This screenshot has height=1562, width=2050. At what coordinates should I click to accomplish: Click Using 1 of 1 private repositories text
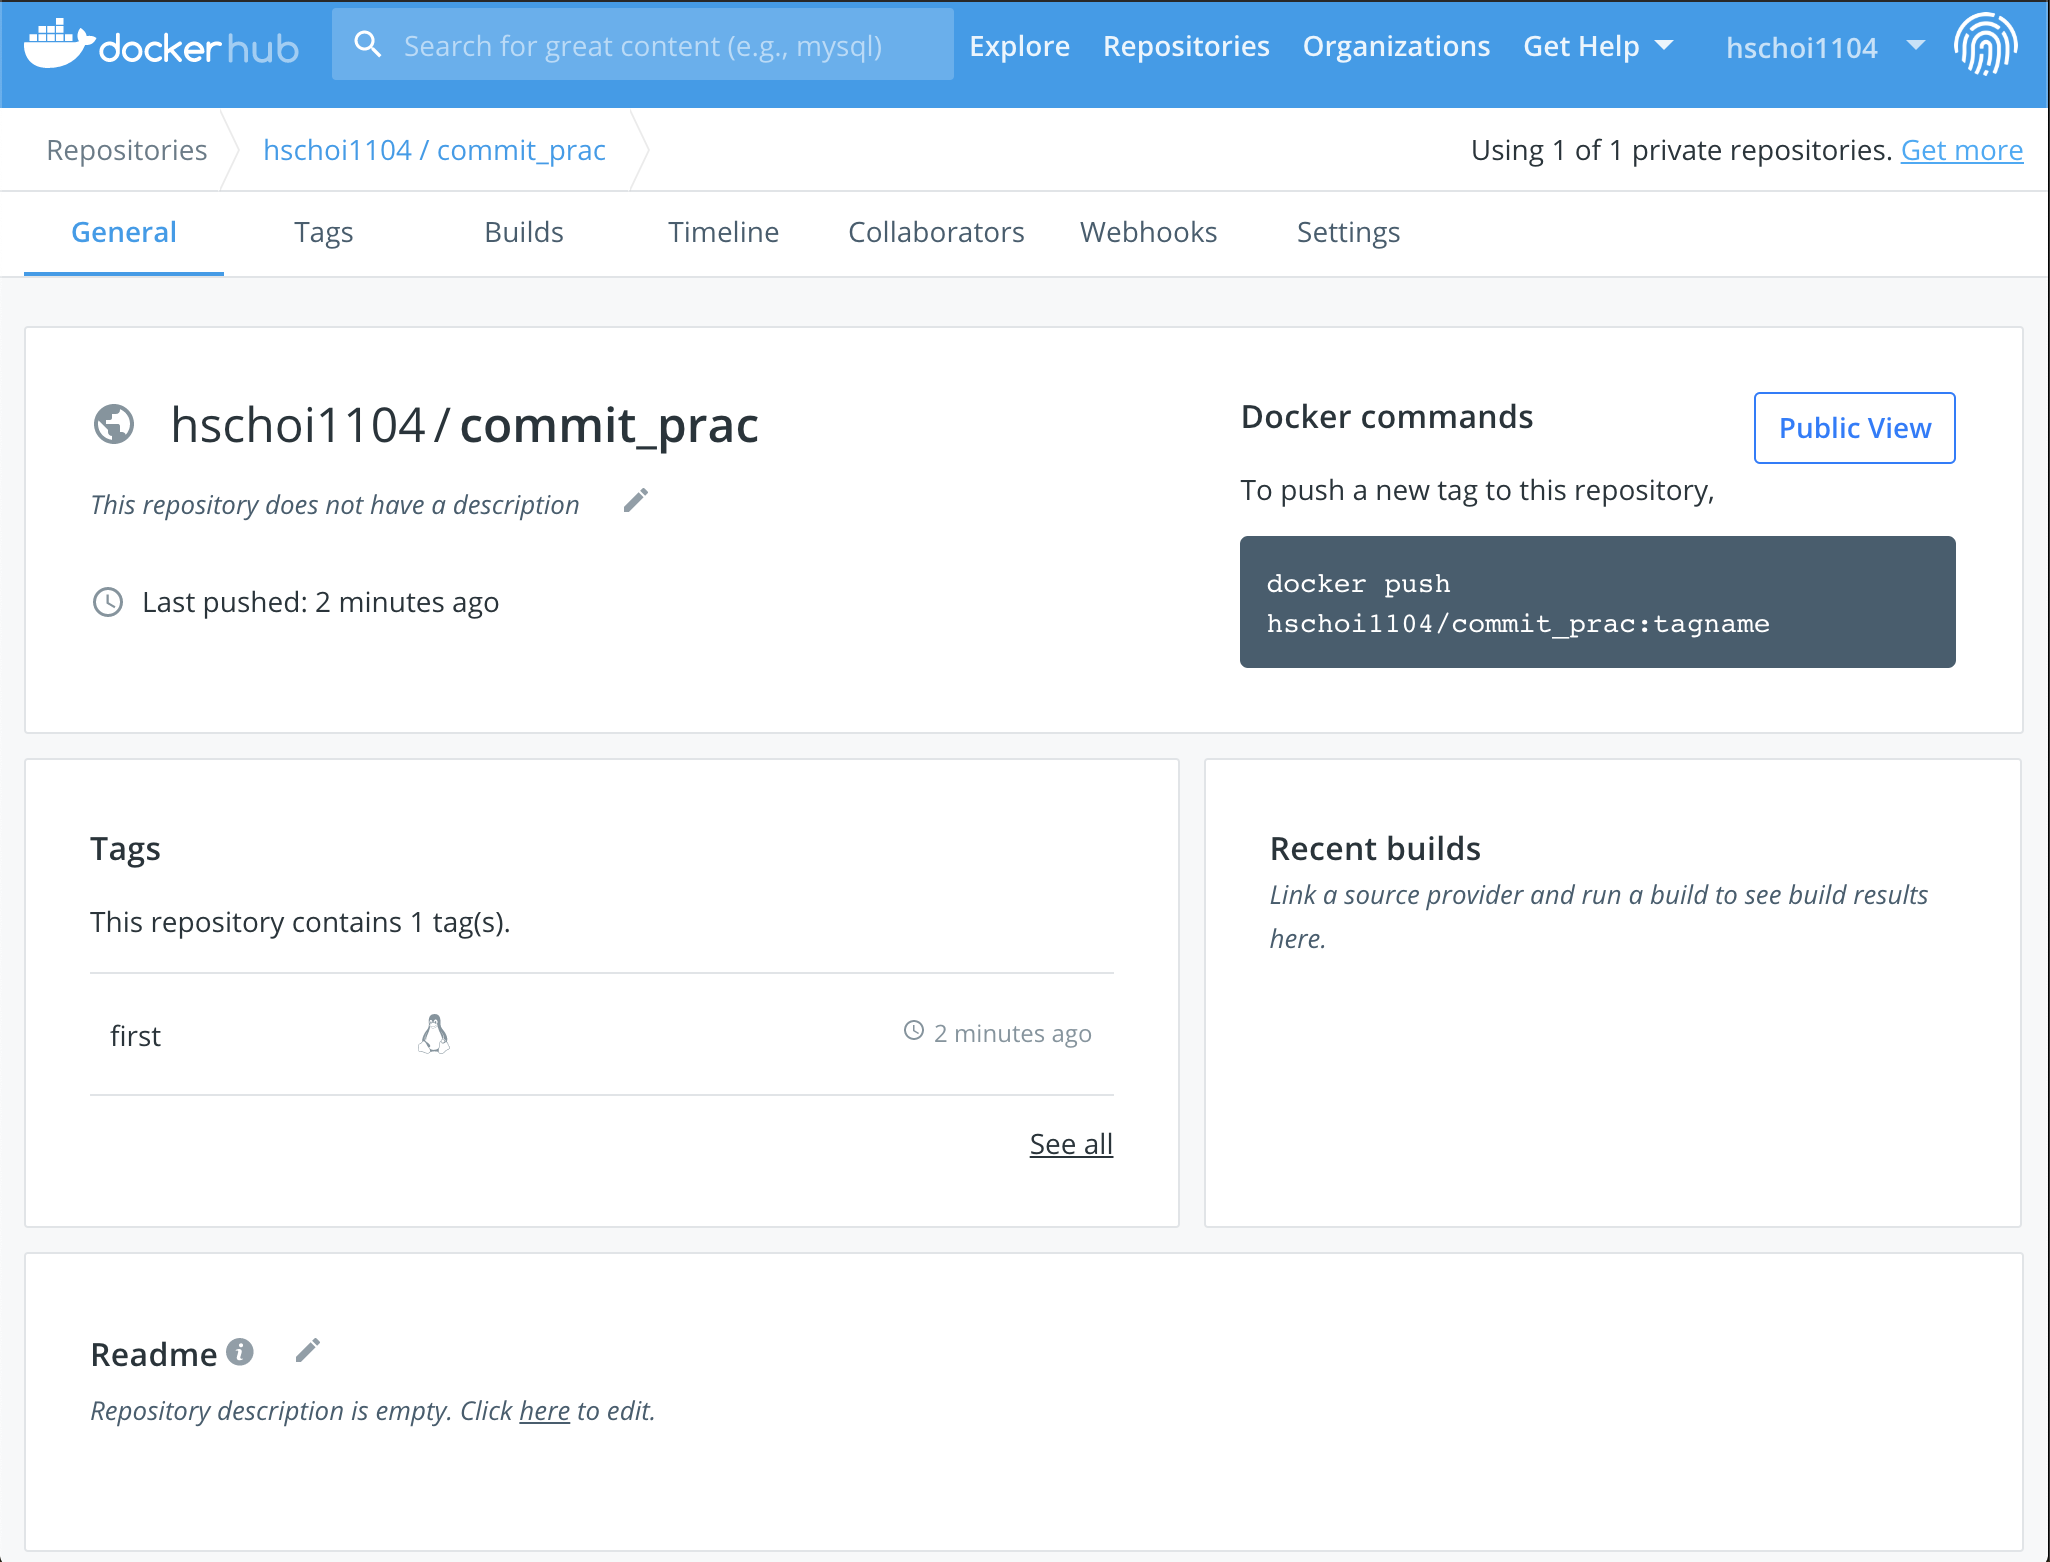tap(1681, 150)
